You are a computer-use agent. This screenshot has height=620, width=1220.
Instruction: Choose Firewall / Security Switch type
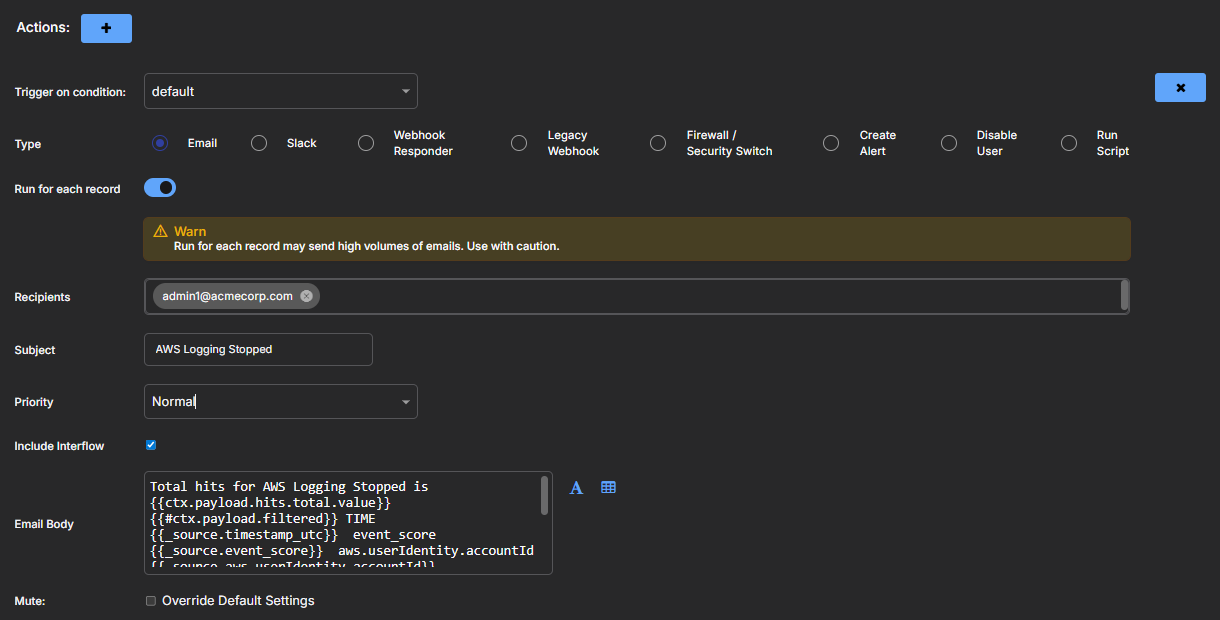click(658, 143)
